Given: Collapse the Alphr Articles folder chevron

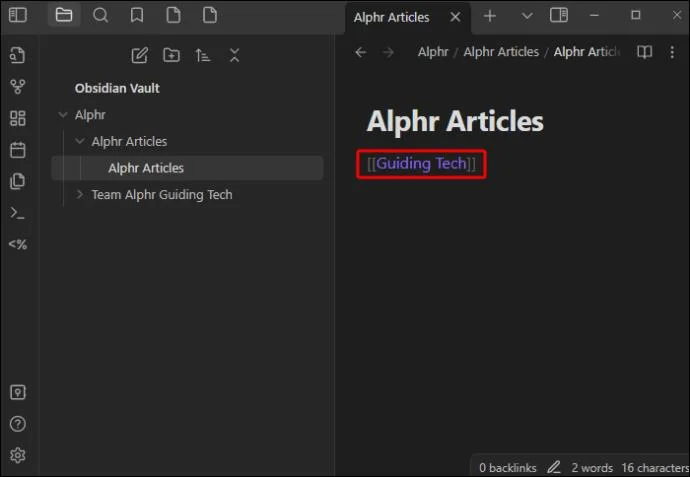Looking at the screenshot, I should coord(80,141).
